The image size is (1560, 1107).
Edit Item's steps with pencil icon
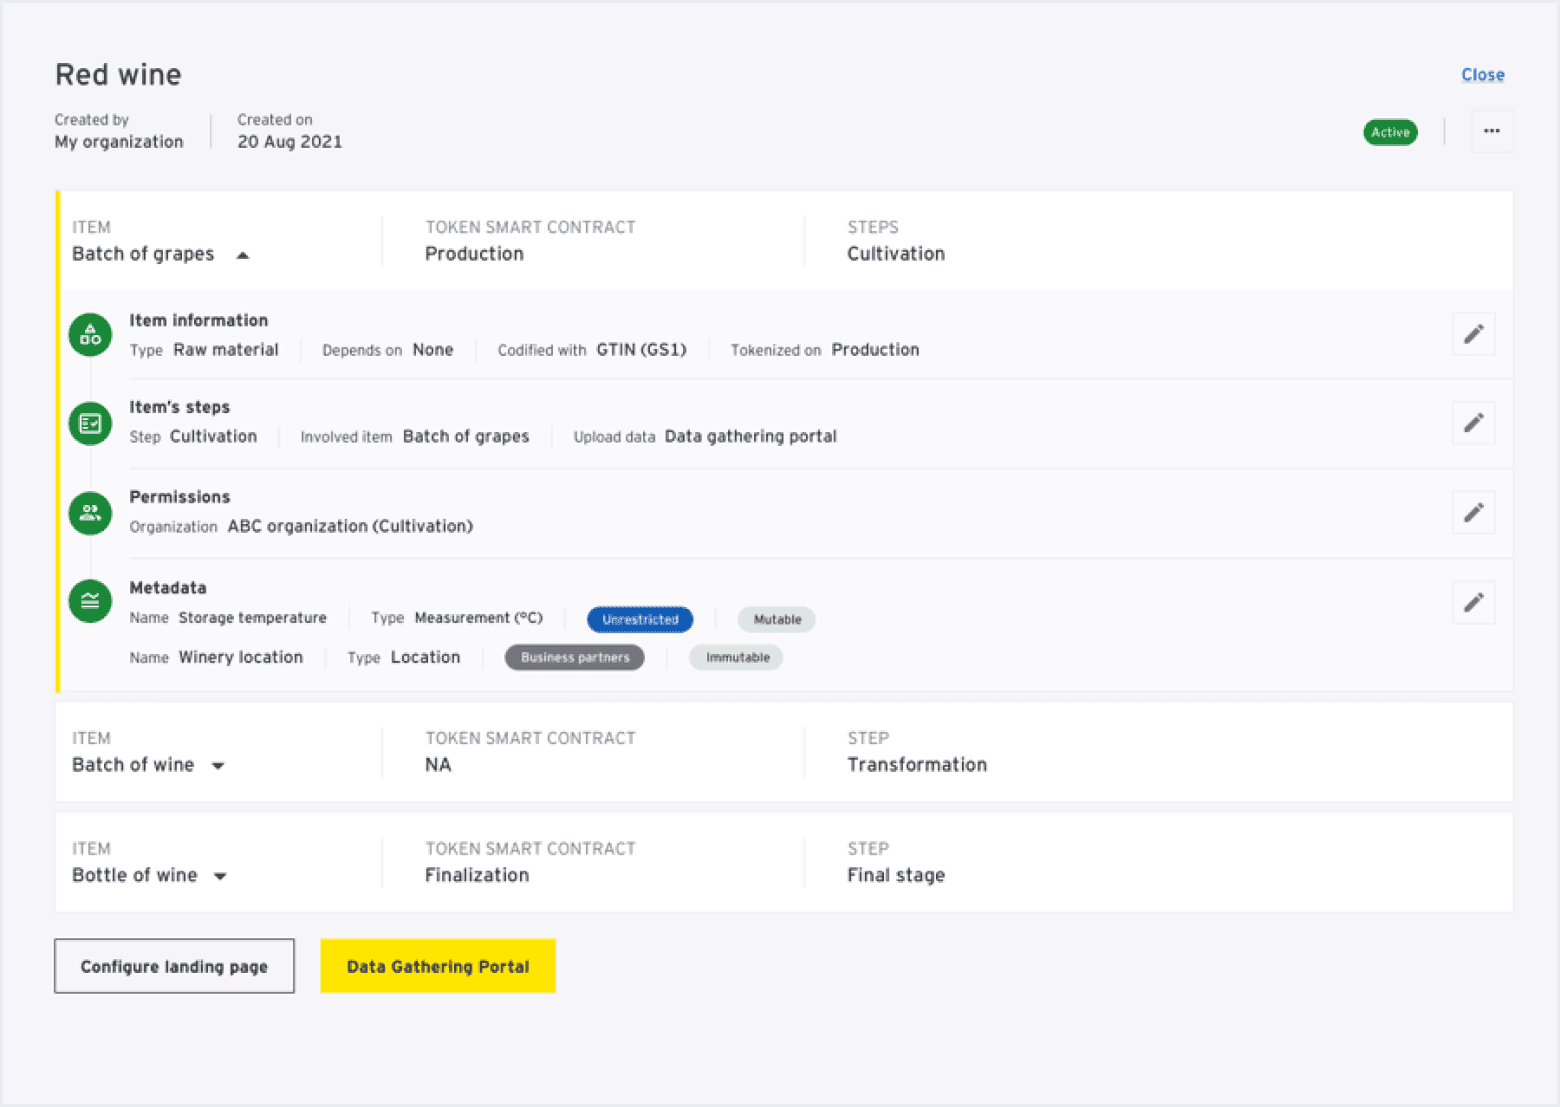point(1473,423)
